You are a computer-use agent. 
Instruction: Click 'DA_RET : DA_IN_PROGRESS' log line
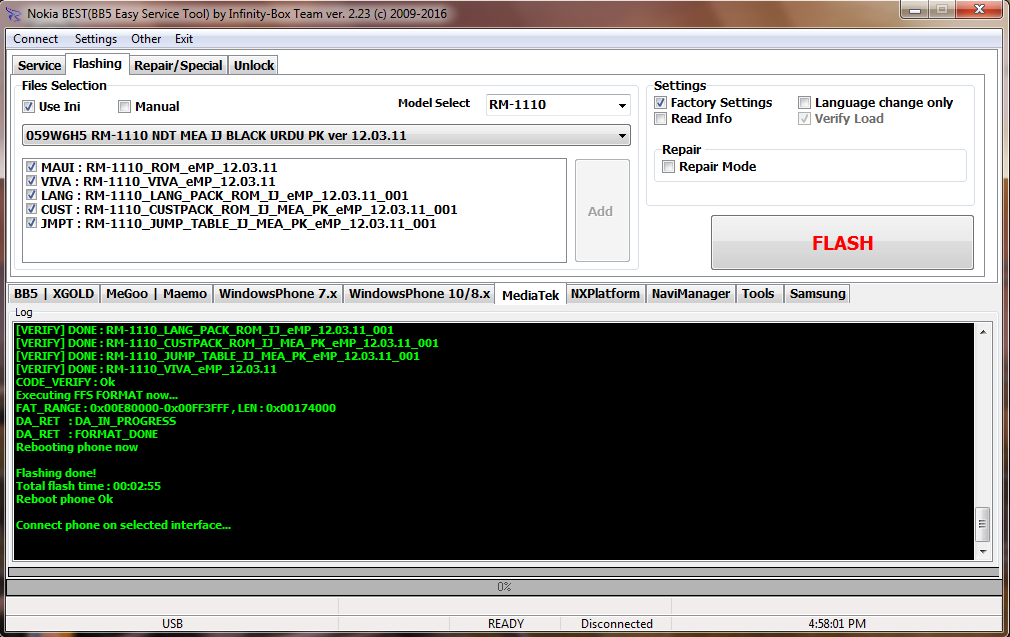click(96, 421)
